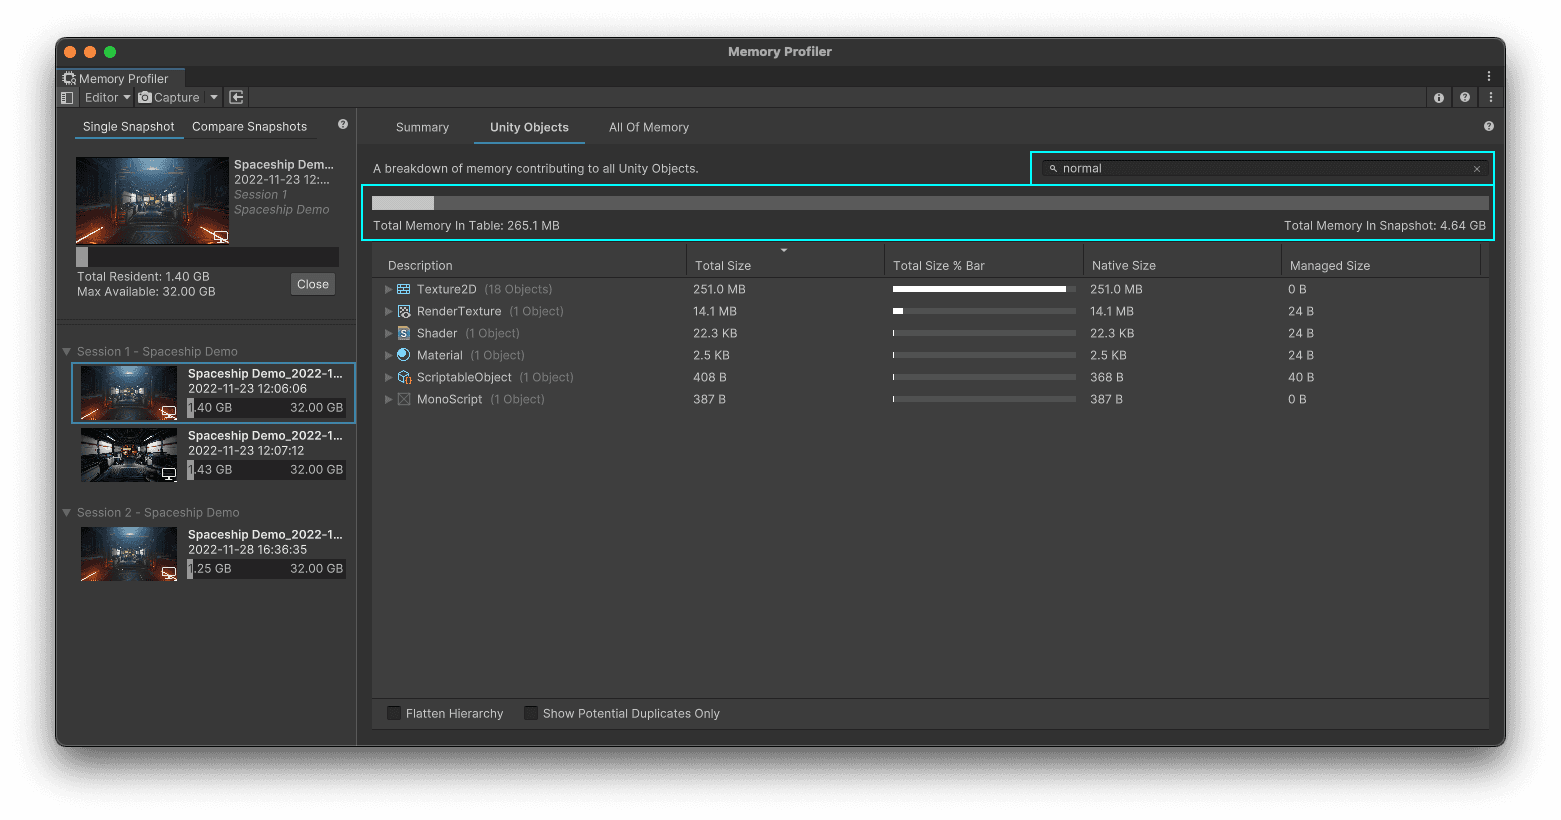Screen dimensions: 1561x820
Task: Switch to the Summary tab
Action: 422,127
